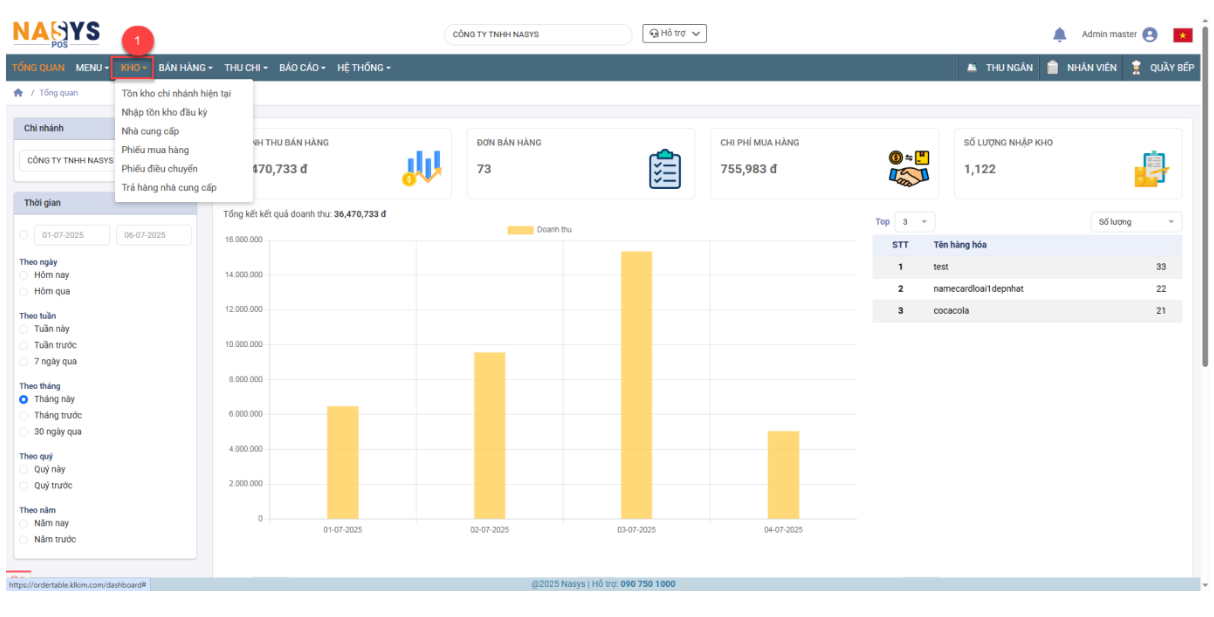Open the Admin master user avatar icon
This screenshot has height=617, width=1214.
point(1149,35)
